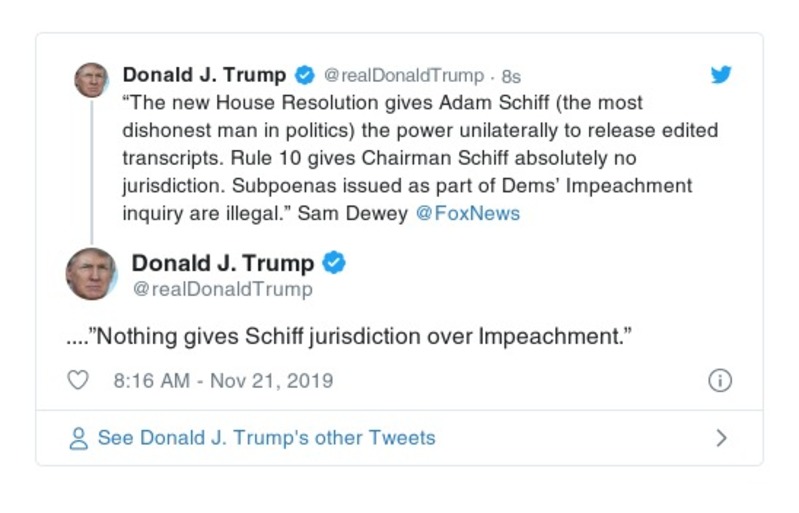Click the Twitter bird logo
Screen dimensions: 799x513
point(721,75)
